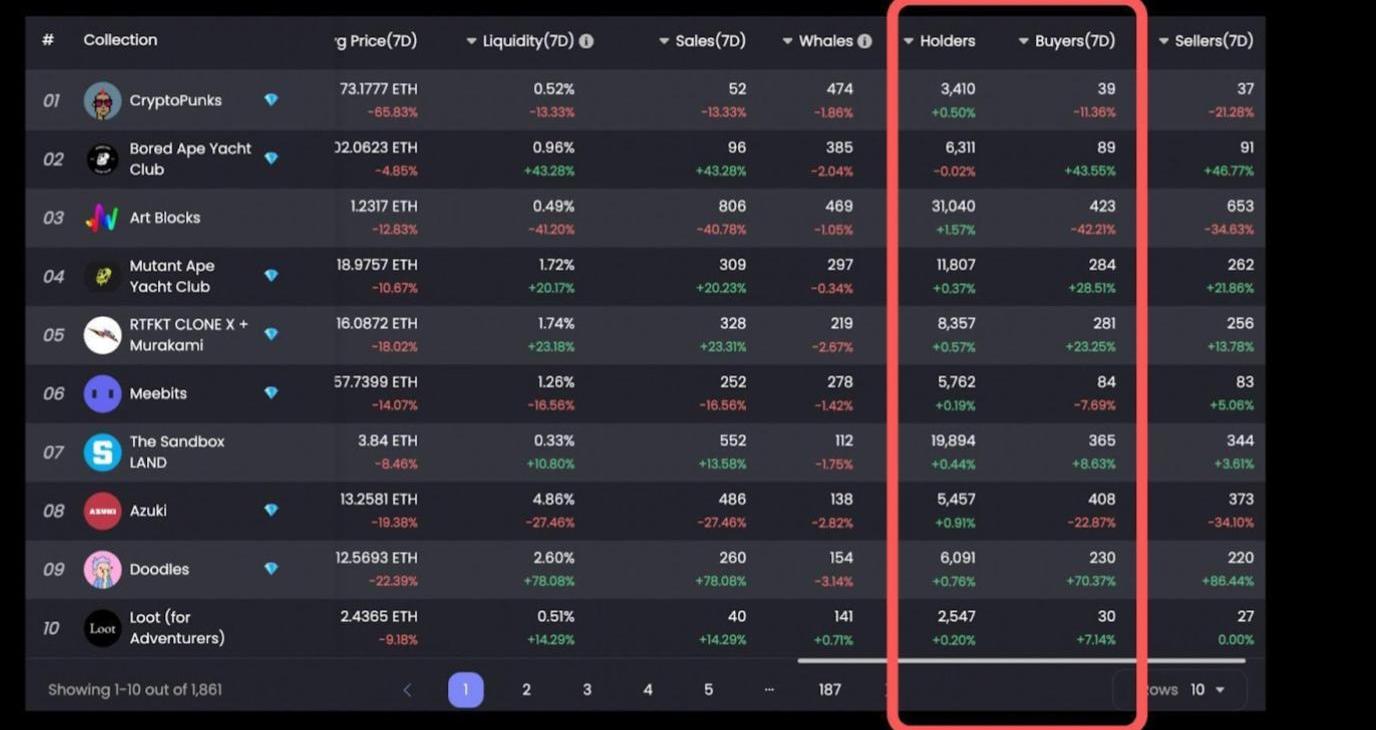Image resolution: width=1376 pixels, height=730 pixels.
Task: Click the CryptoPunks collection avatar
Action: [x=102, y=101]
